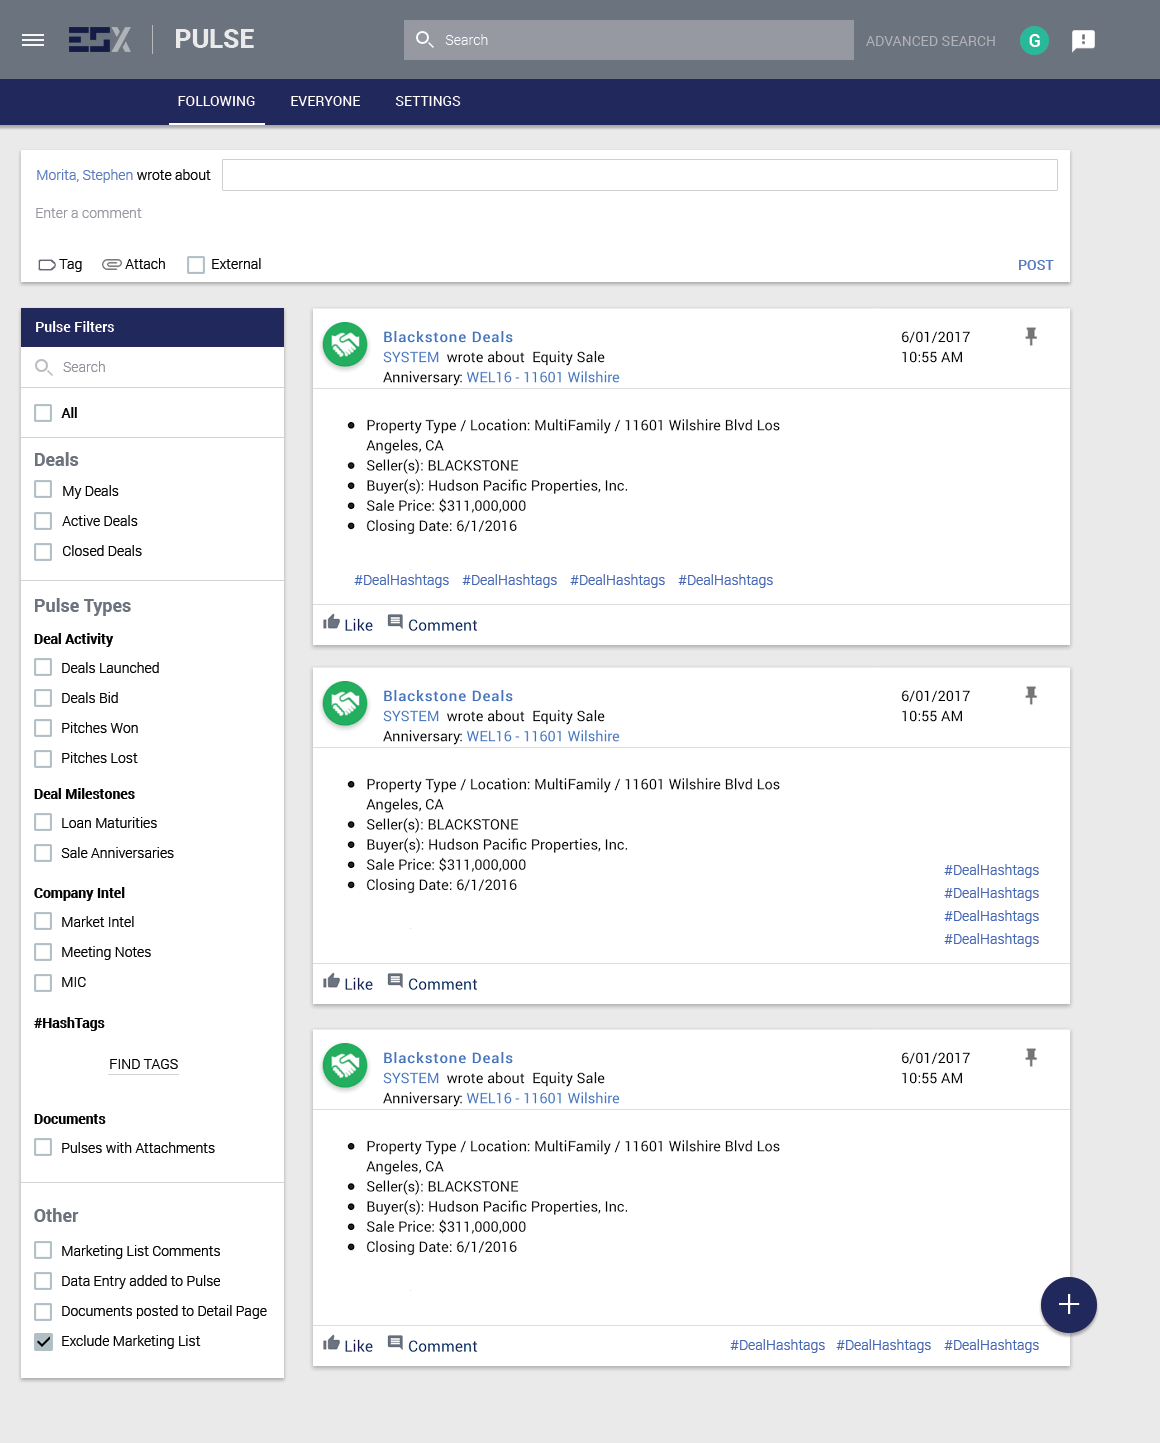The height and width of the screenshot is (1443, 1160).
Task: Like the first Blackstone Deals pulse
Action: (348, 624)
